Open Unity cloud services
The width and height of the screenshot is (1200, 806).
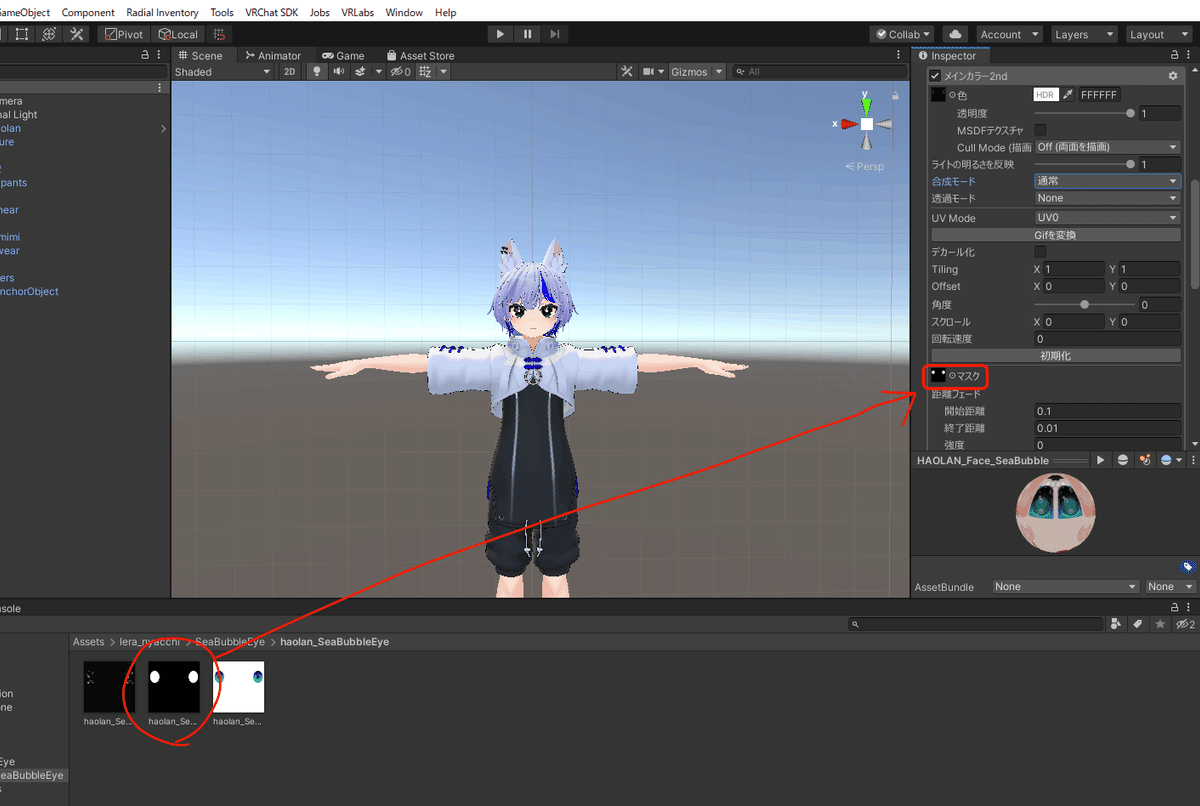[956, 34]
